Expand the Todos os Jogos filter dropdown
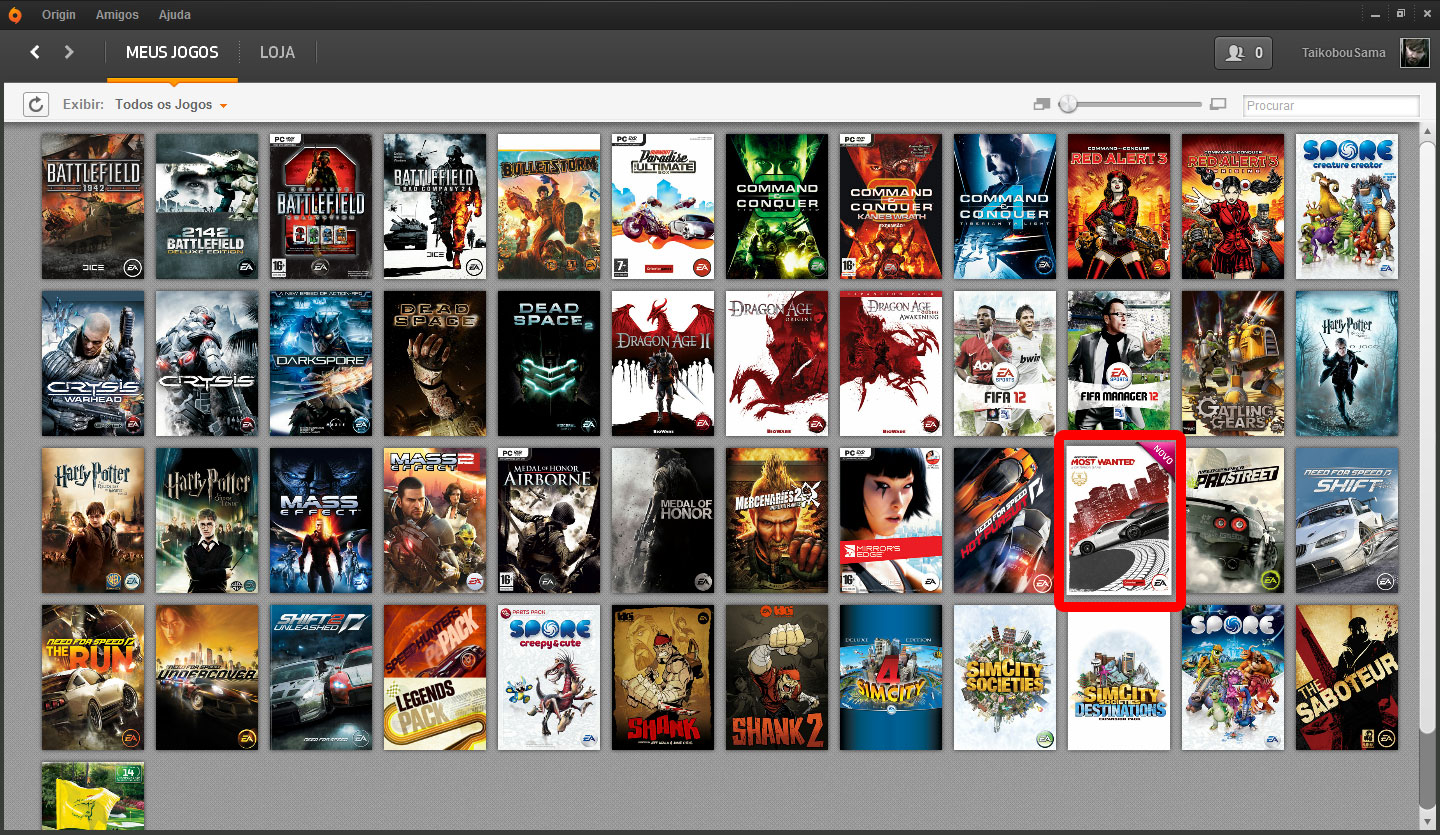Screen dimensions: 1440x835 [171, 105]
